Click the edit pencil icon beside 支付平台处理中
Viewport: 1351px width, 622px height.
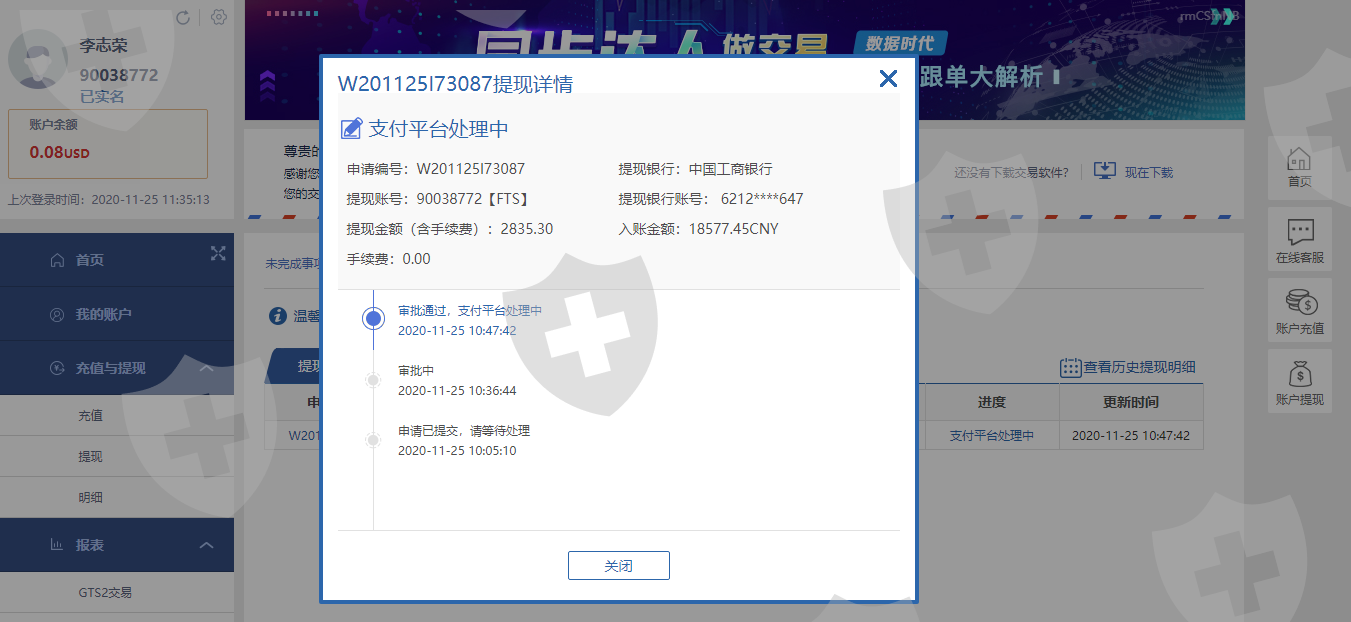[x=351, y=128]
